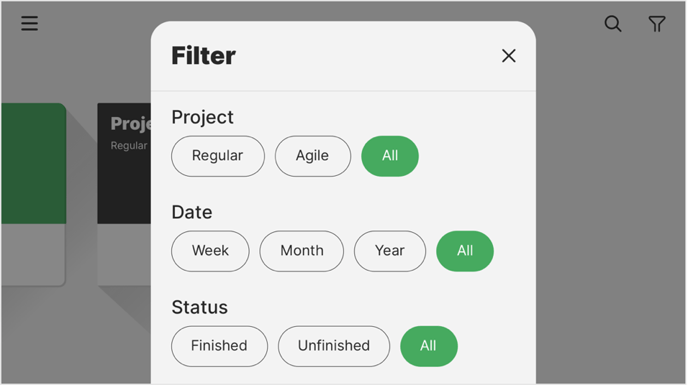
Task: Click the funnel filter icon
Action: coord(657,24)
